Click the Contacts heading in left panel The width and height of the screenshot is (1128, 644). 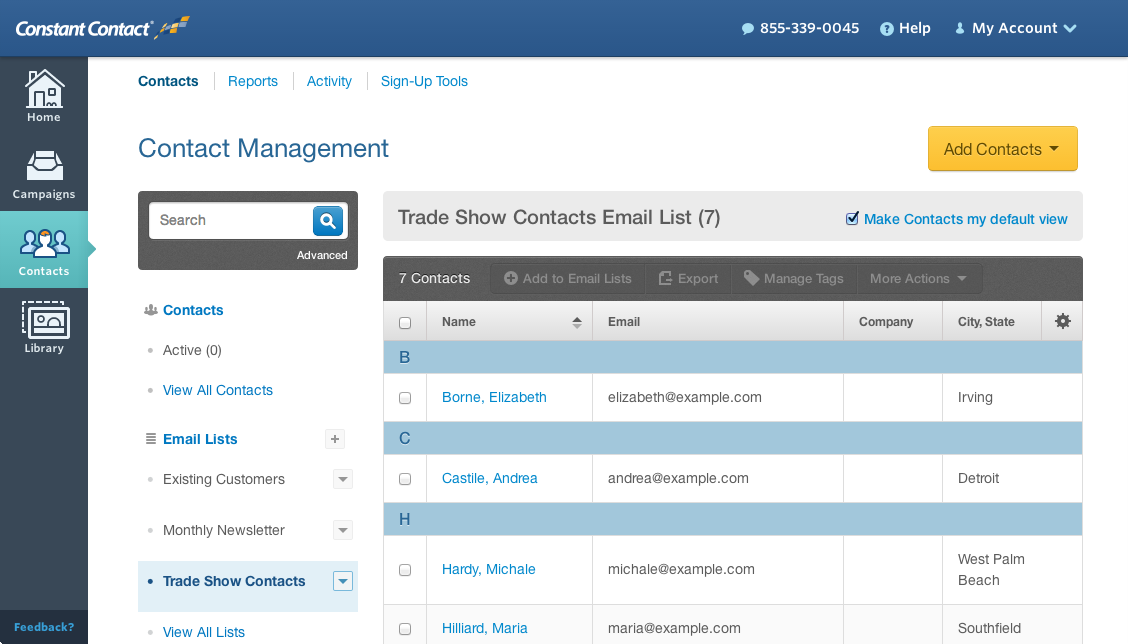tap(193, 310)
